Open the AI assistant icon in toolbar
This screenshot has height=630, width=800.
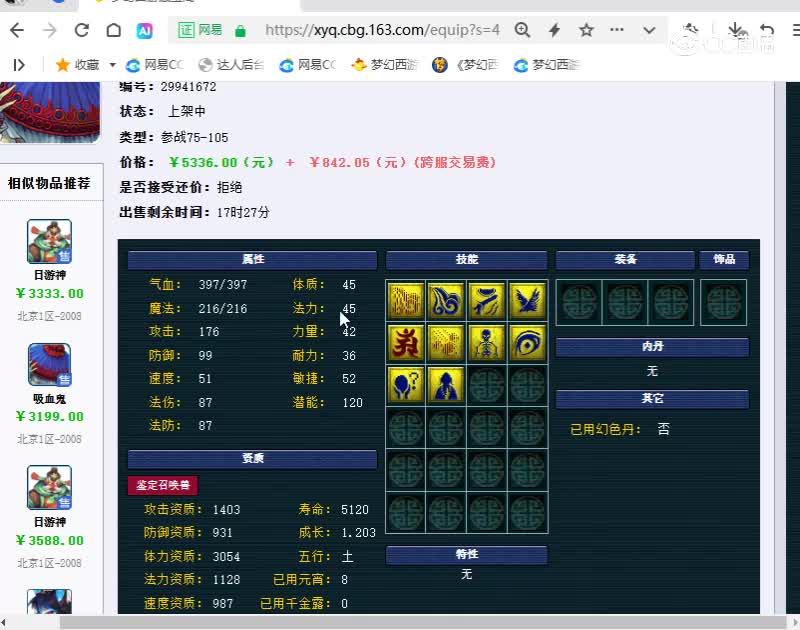click(x=144, y=31)
